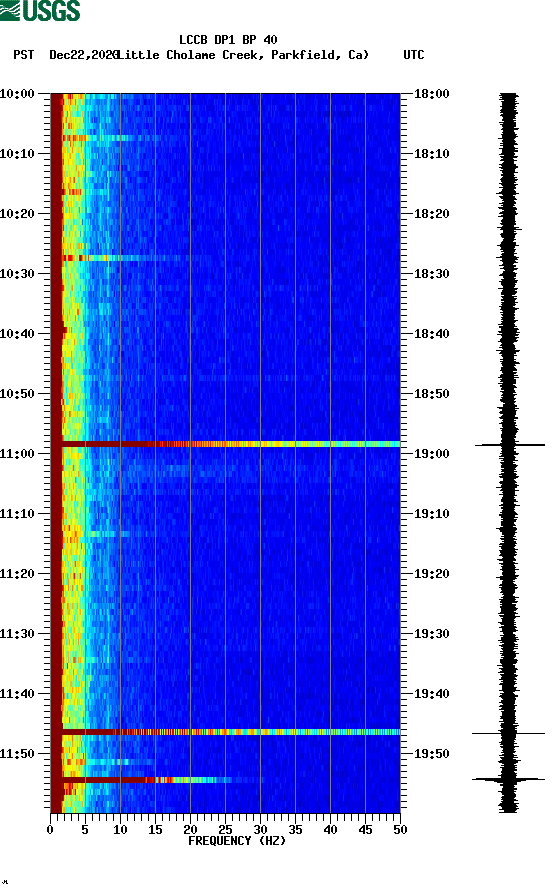Click the 0 Hz frequency axis tick label

click(x=50, y=830)
